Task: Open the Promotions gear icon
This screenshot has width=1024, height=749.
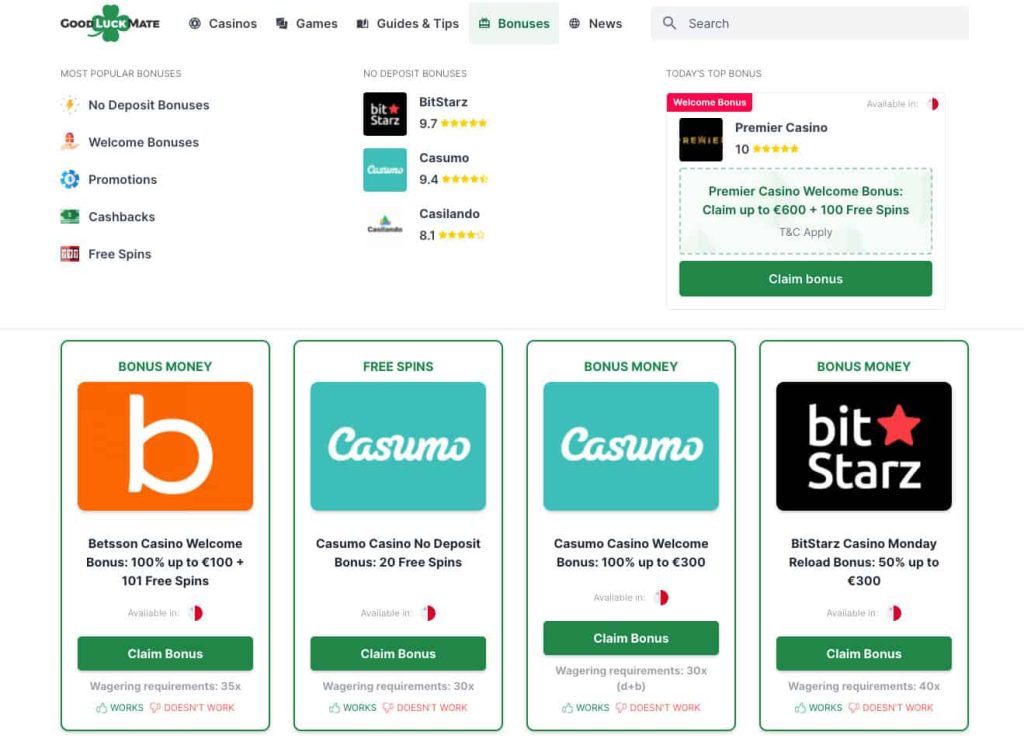Action: click(x=70, y=180)
